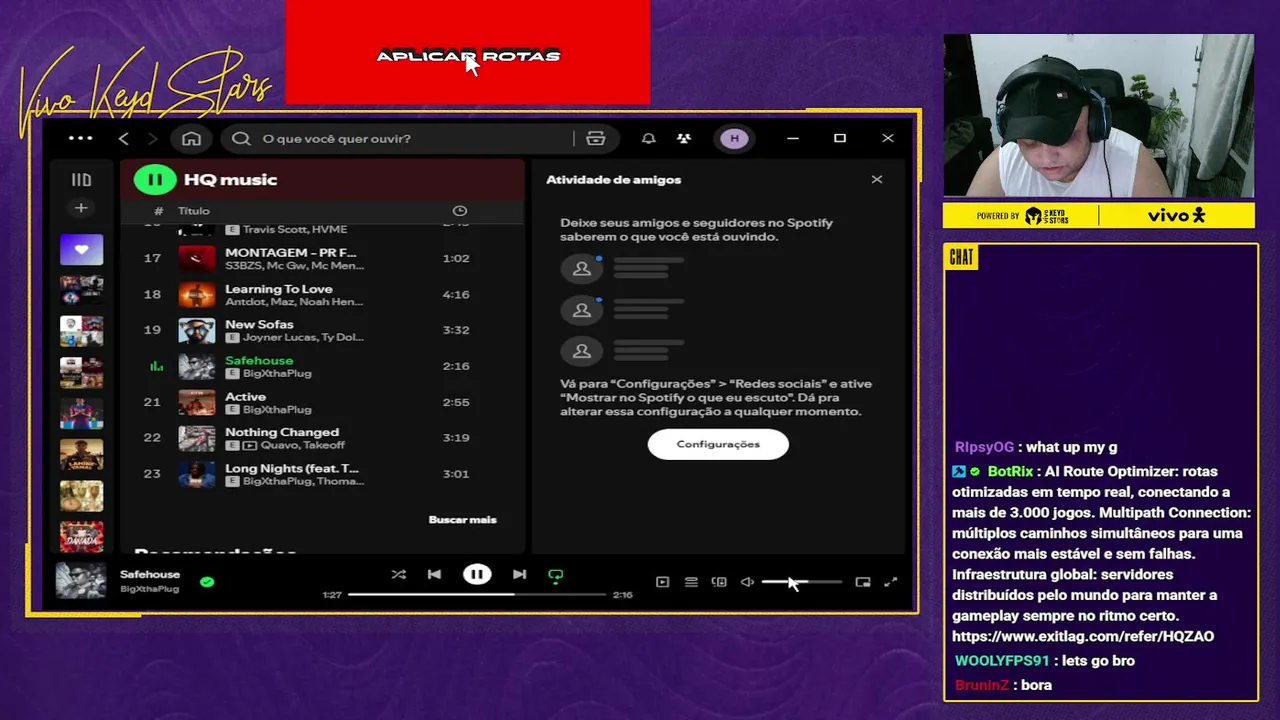Adjust the volume slider
This screenshot has height=720, width=1280.
(801, 582)
